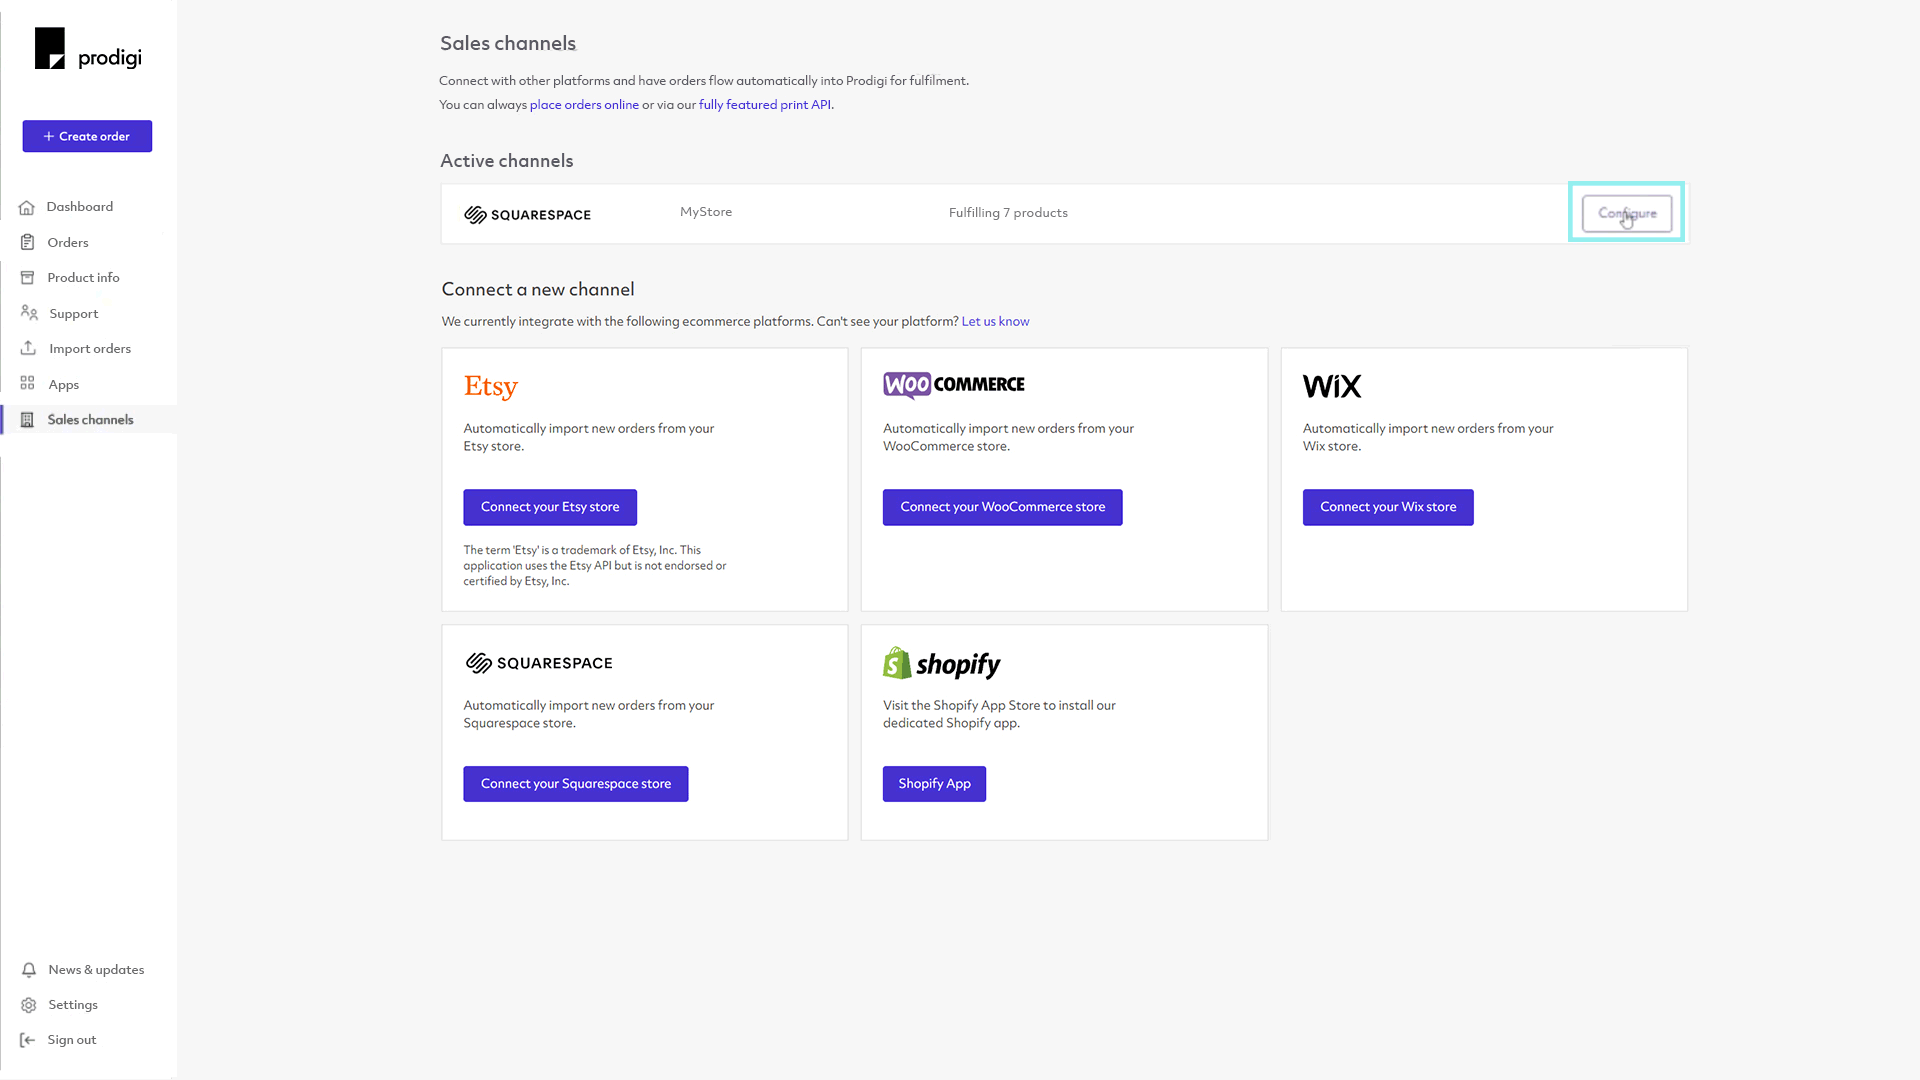The image size is (1920, 1080).
Task: Click the fully featured print API link
Action: (764, 104)
